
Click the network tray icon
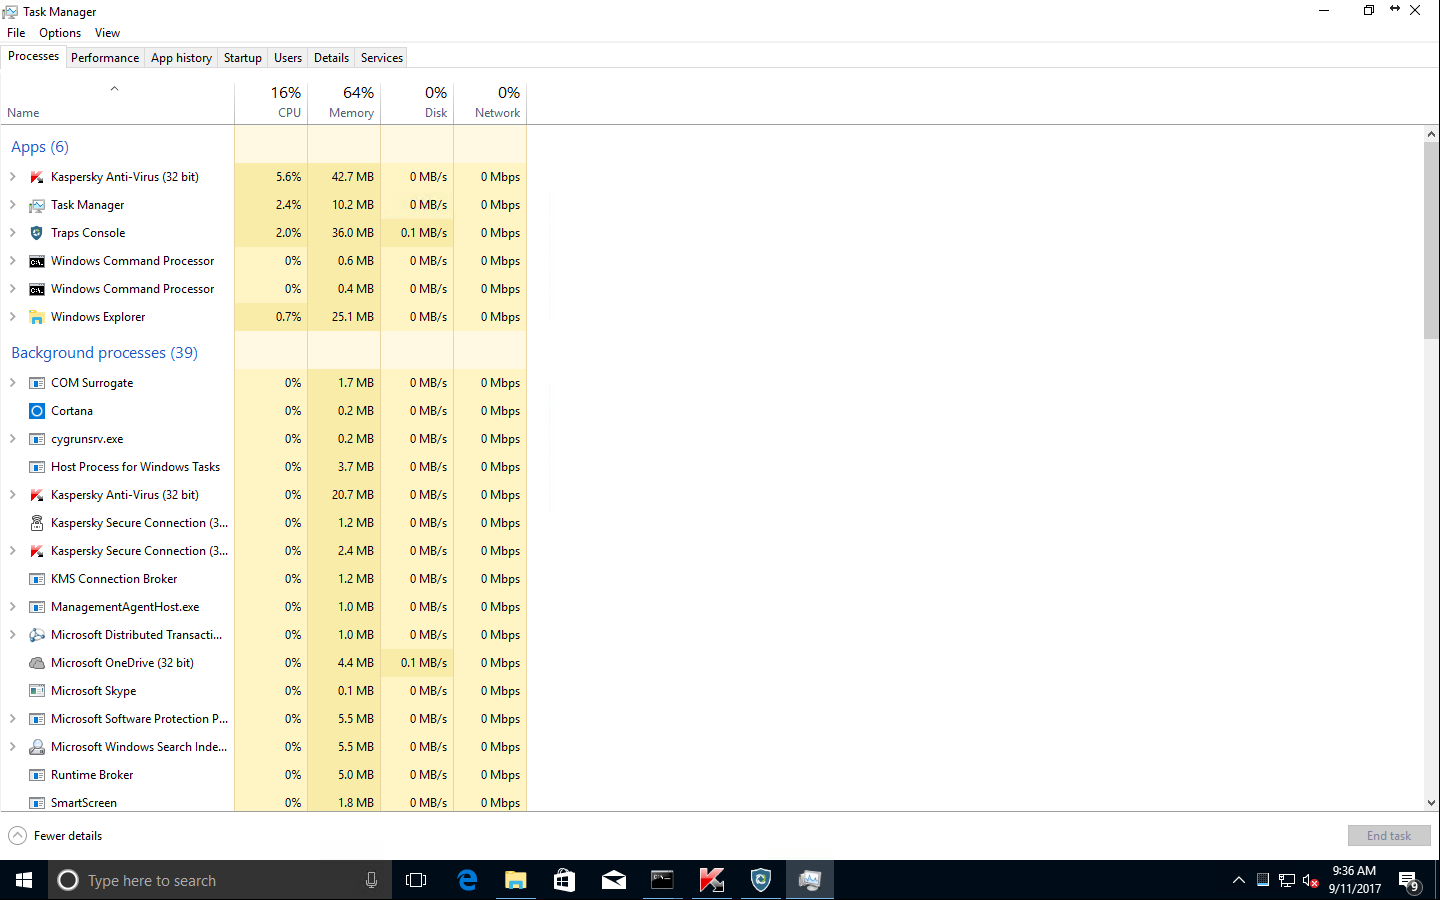tap(1287, 881)
